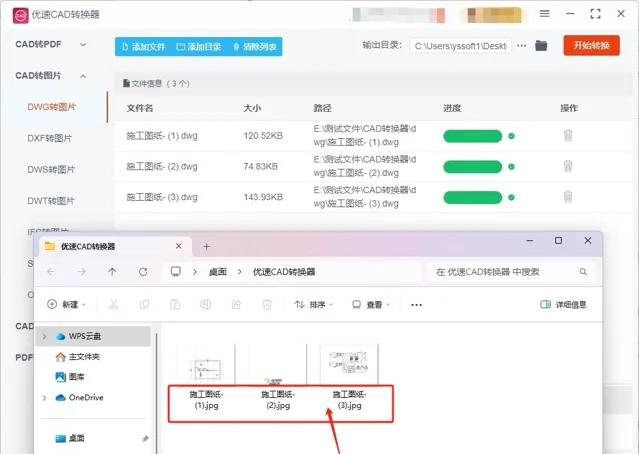Screen dimensions: 639x454
Task: Collapse the CAD转图片 sidebar section
Action: click(x=83, y=76)
